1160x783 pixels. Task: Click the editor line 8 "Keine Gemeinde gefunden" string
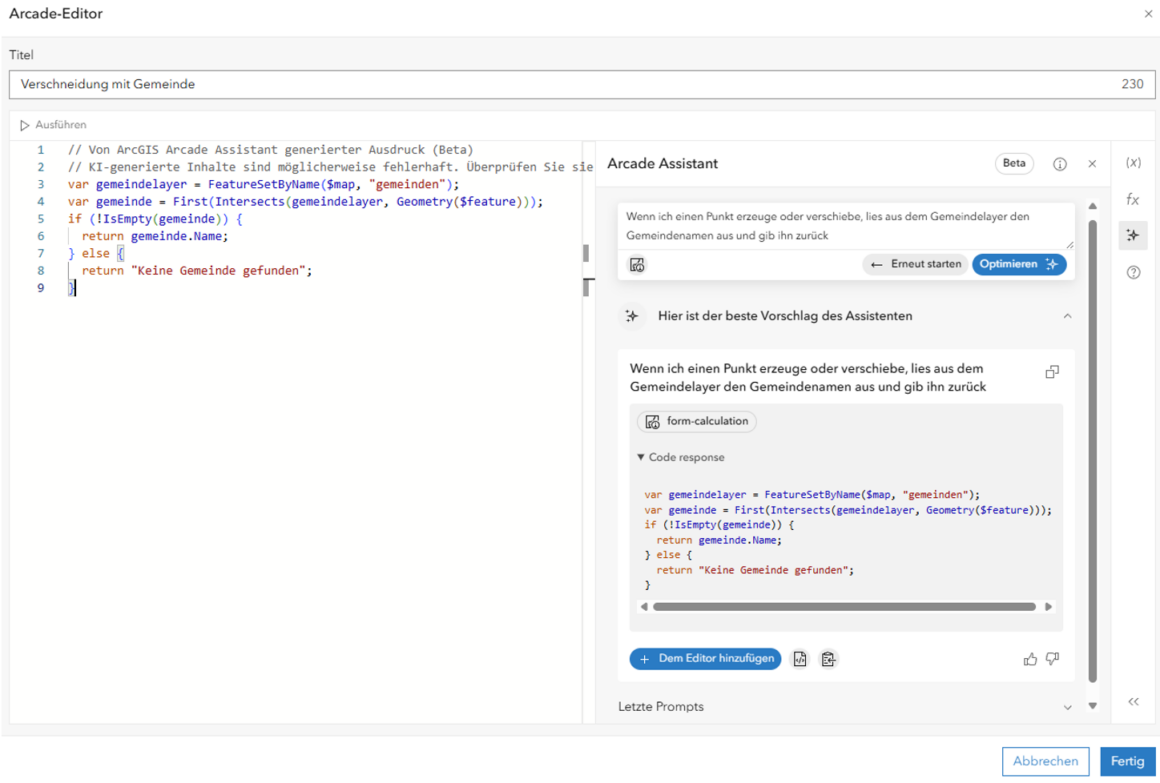point(218,271)
